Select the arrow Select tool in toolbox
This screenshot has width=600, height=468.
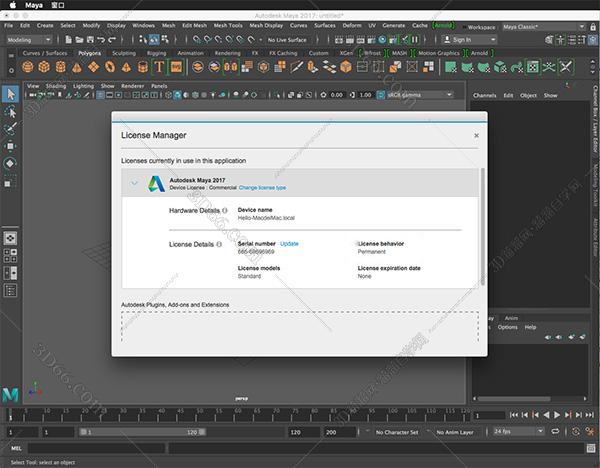click(10, 94)
